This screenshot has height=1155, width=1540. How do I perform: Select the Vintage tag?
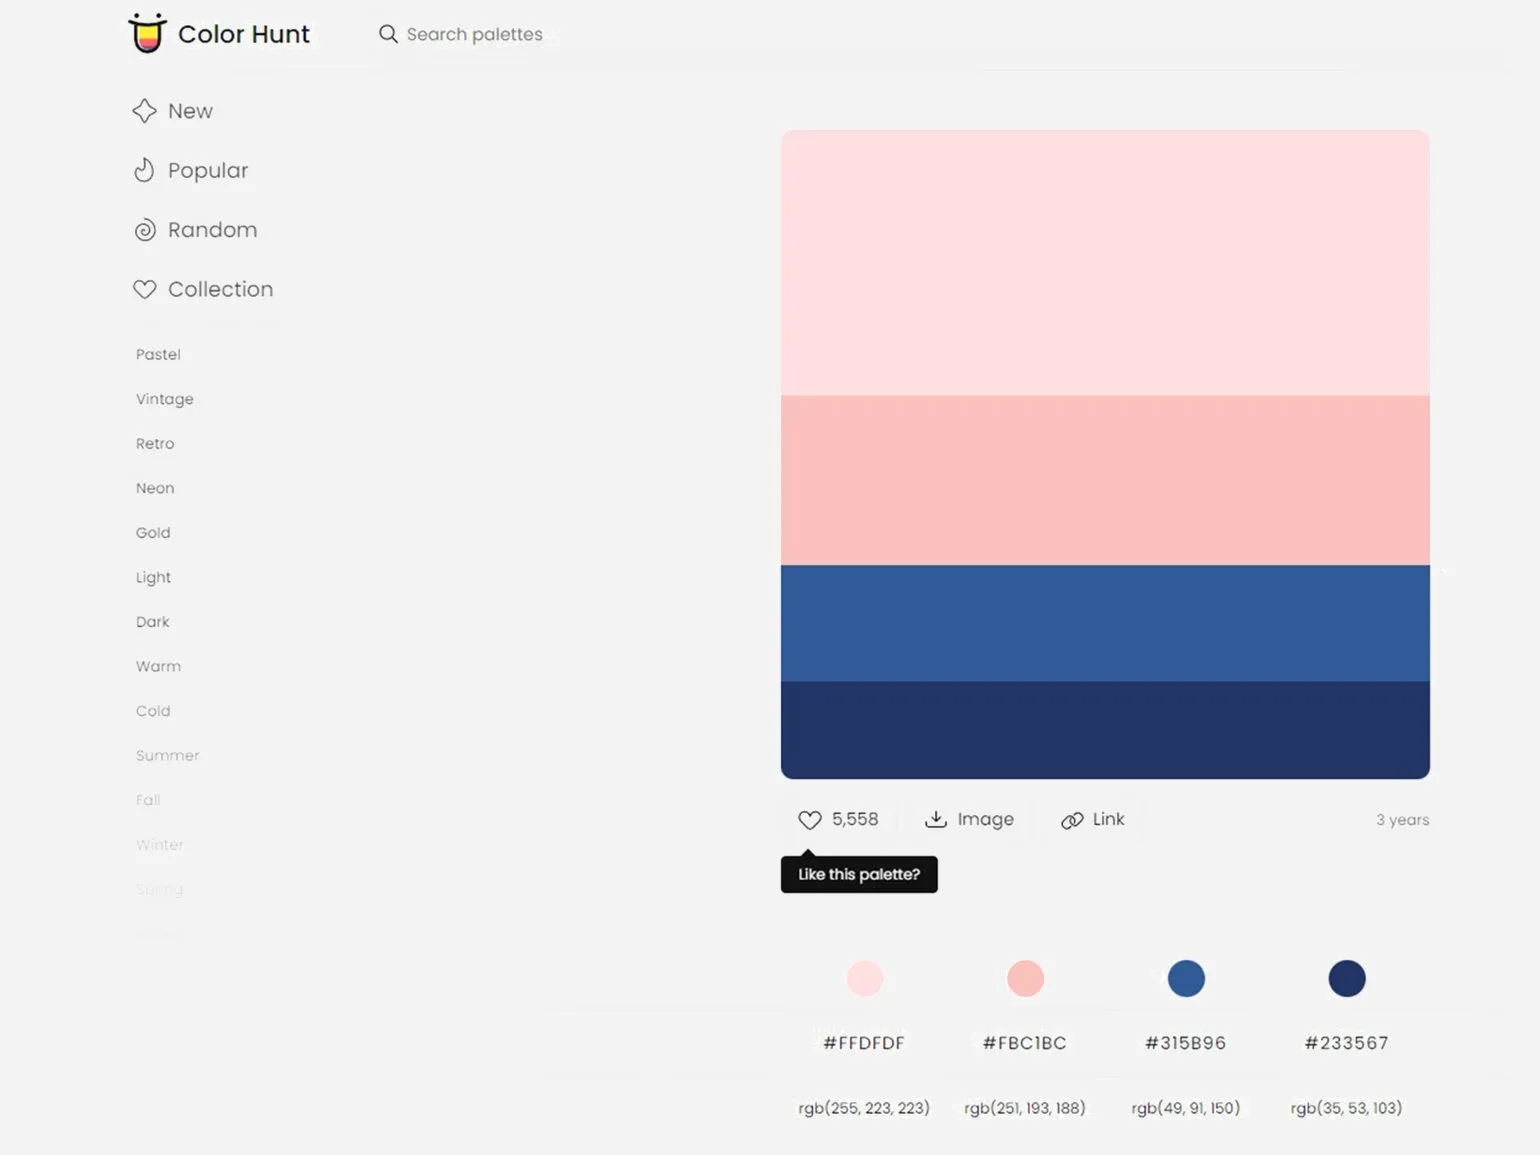click(x=165, y=399)
